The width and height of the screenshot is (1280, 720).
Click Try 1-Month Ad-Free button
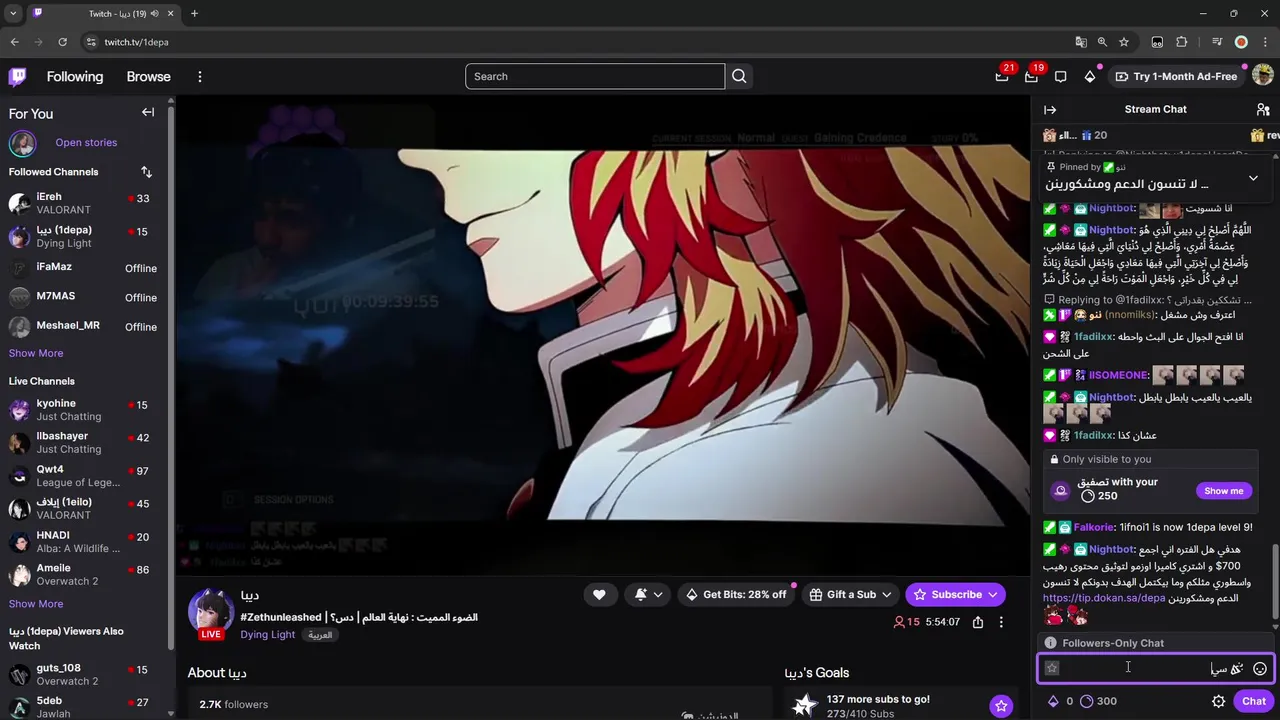[1176, 76]
